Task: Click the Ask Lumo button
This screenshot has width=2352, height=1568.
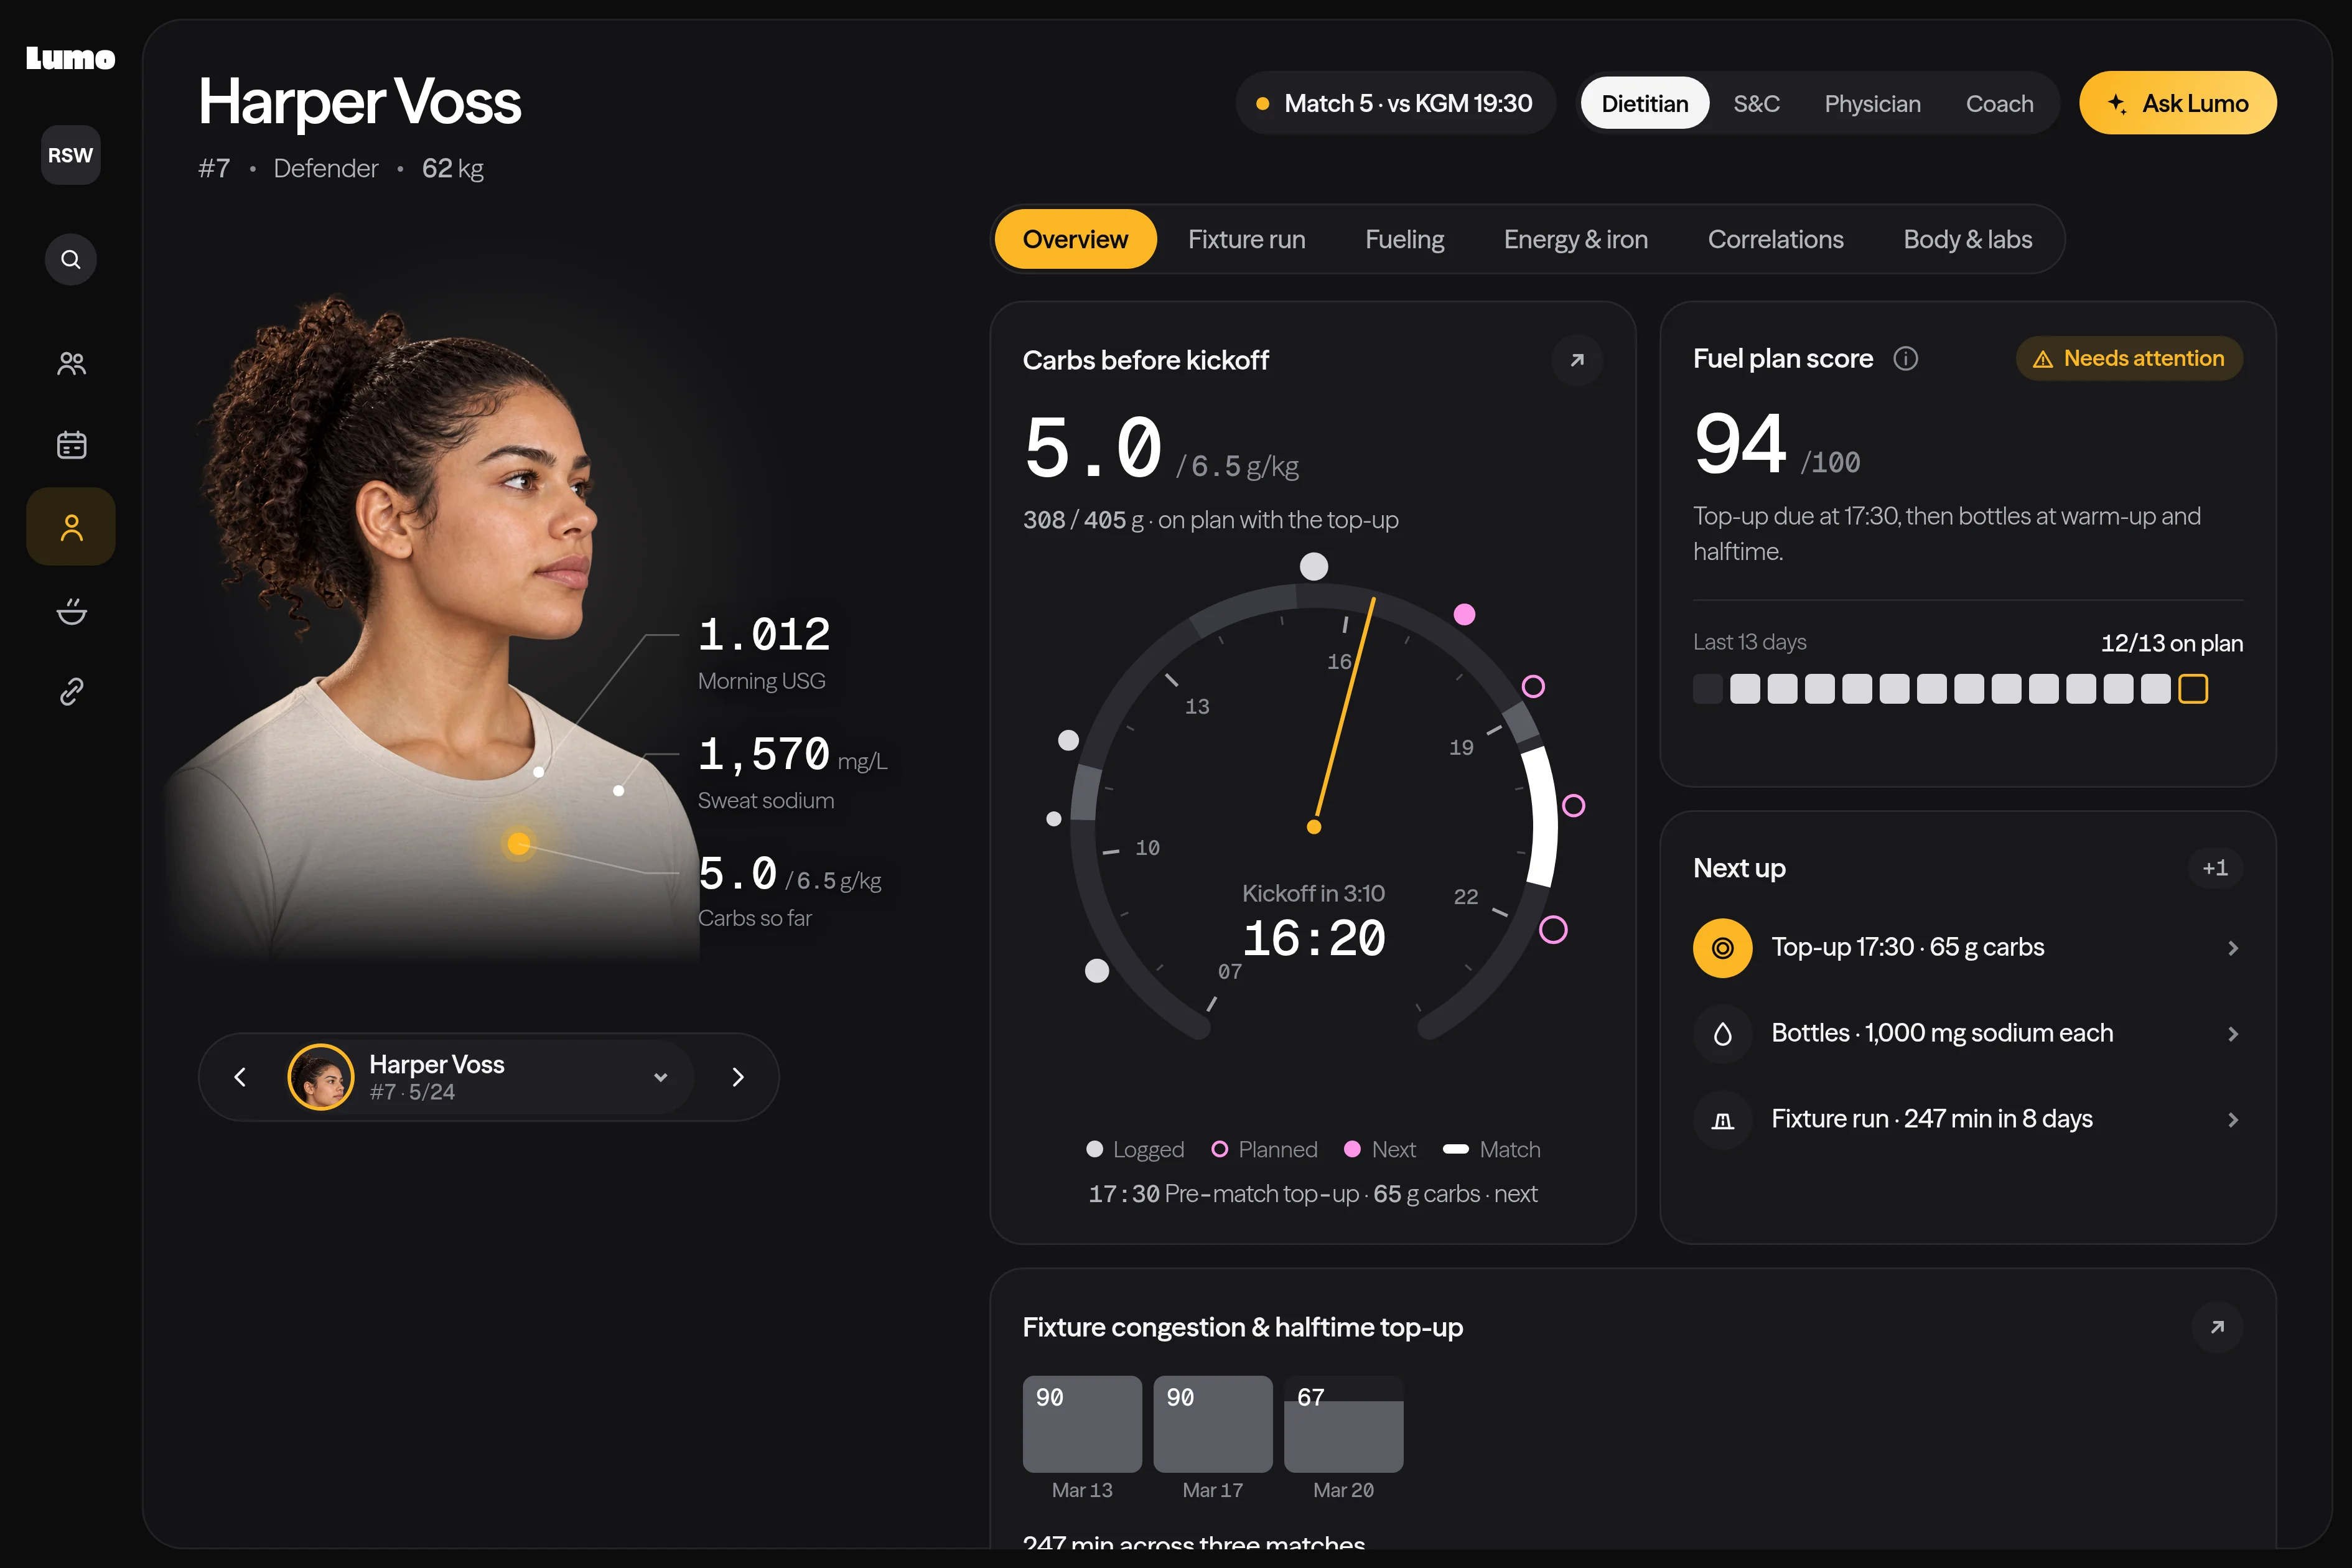Action: click(x=2177, y=103)
